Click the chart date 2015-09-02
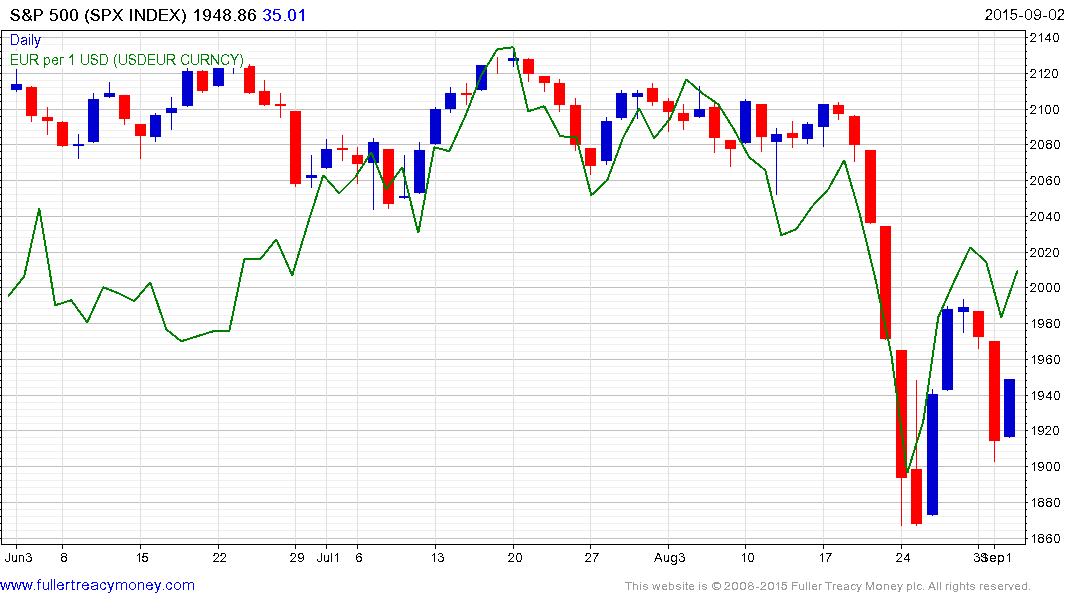Screen dimensions: 1075x600 (x=1024, y=15)
